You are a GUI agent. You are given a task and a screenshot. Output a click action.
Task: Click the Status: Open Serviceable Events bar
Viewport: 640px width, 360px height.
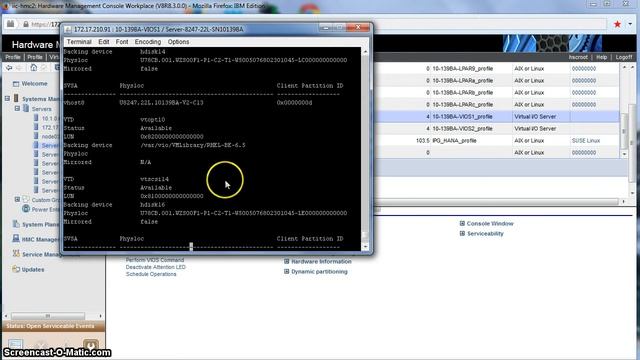(53, 326)
